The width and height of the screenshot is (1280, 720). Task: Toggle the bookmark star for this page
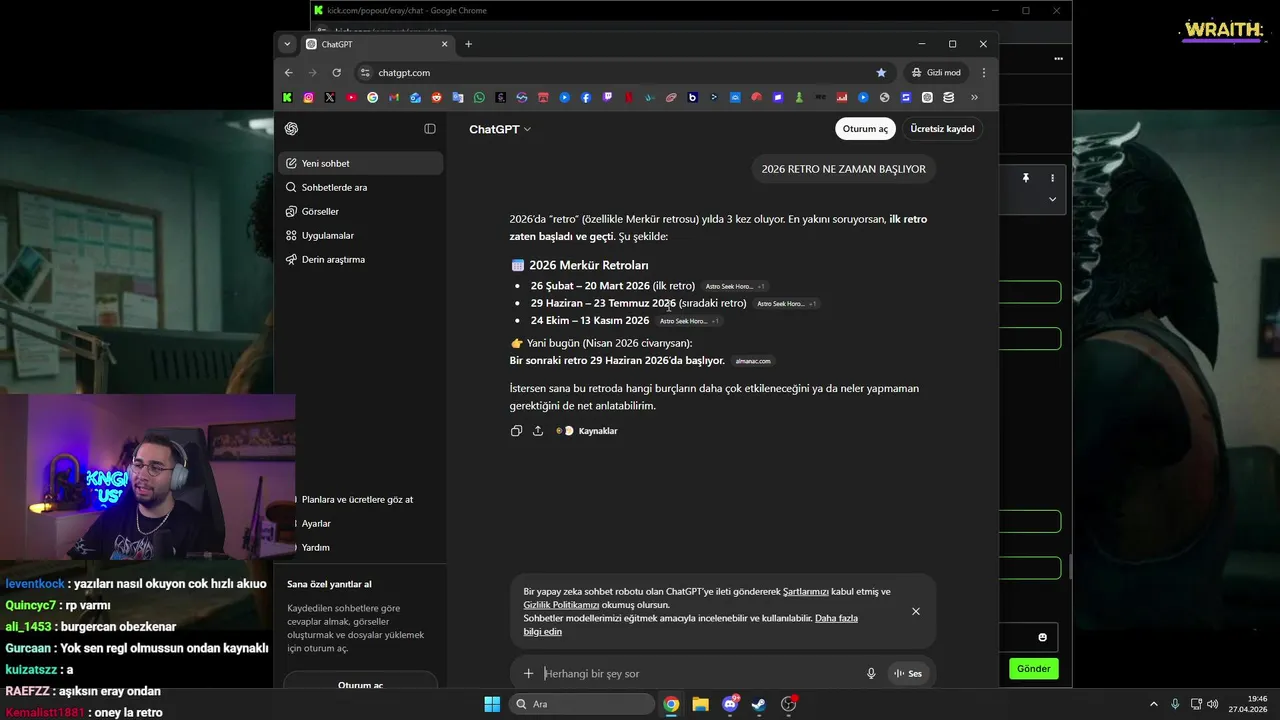click(x=881, y=72)
